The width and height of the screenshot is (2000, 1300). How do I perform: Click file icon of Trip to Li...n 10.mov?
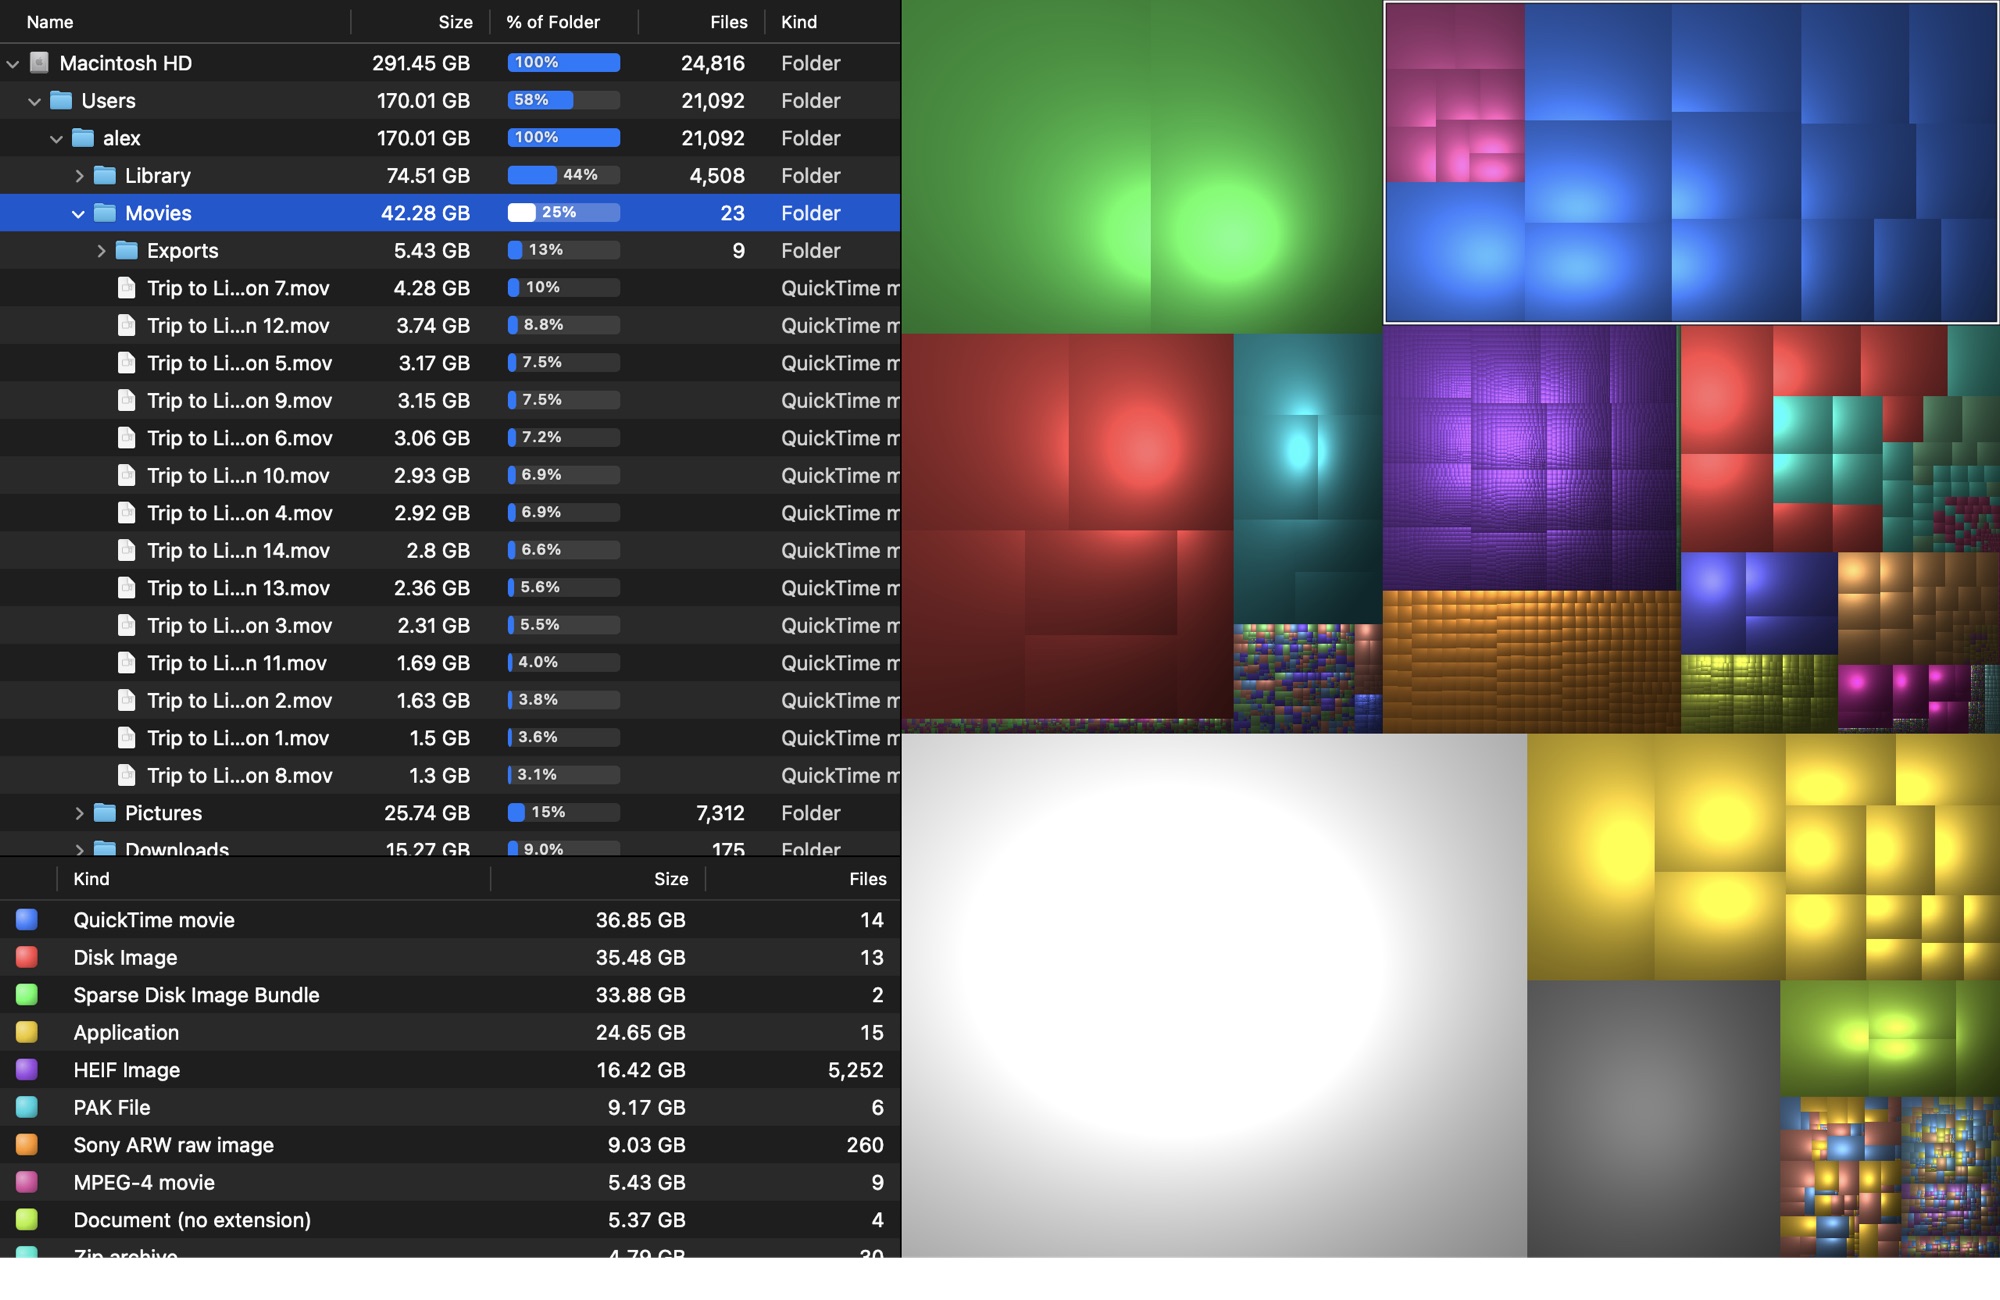click(x=126, y=475)
